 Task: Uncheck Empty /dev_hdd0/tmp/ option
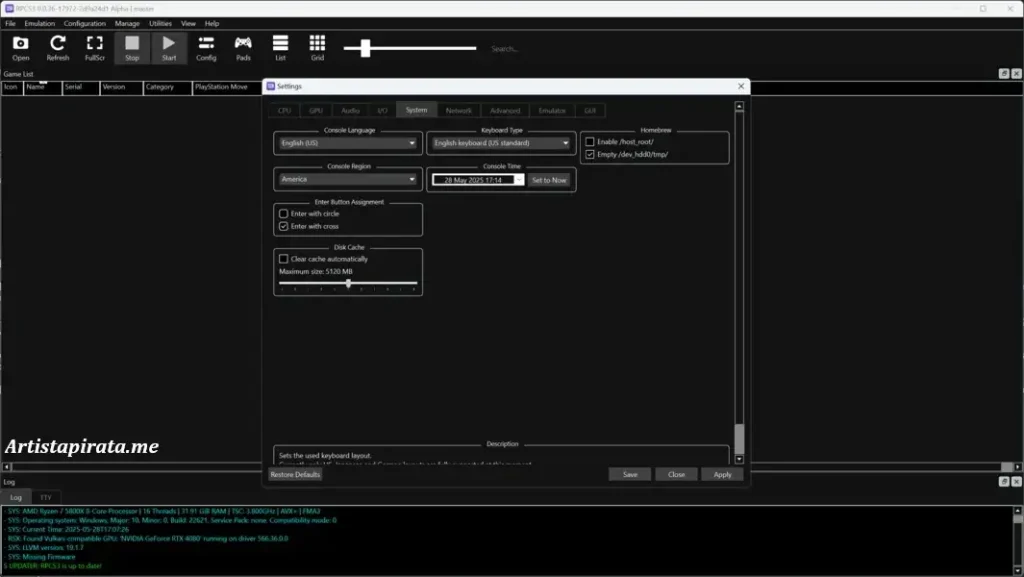589,155
